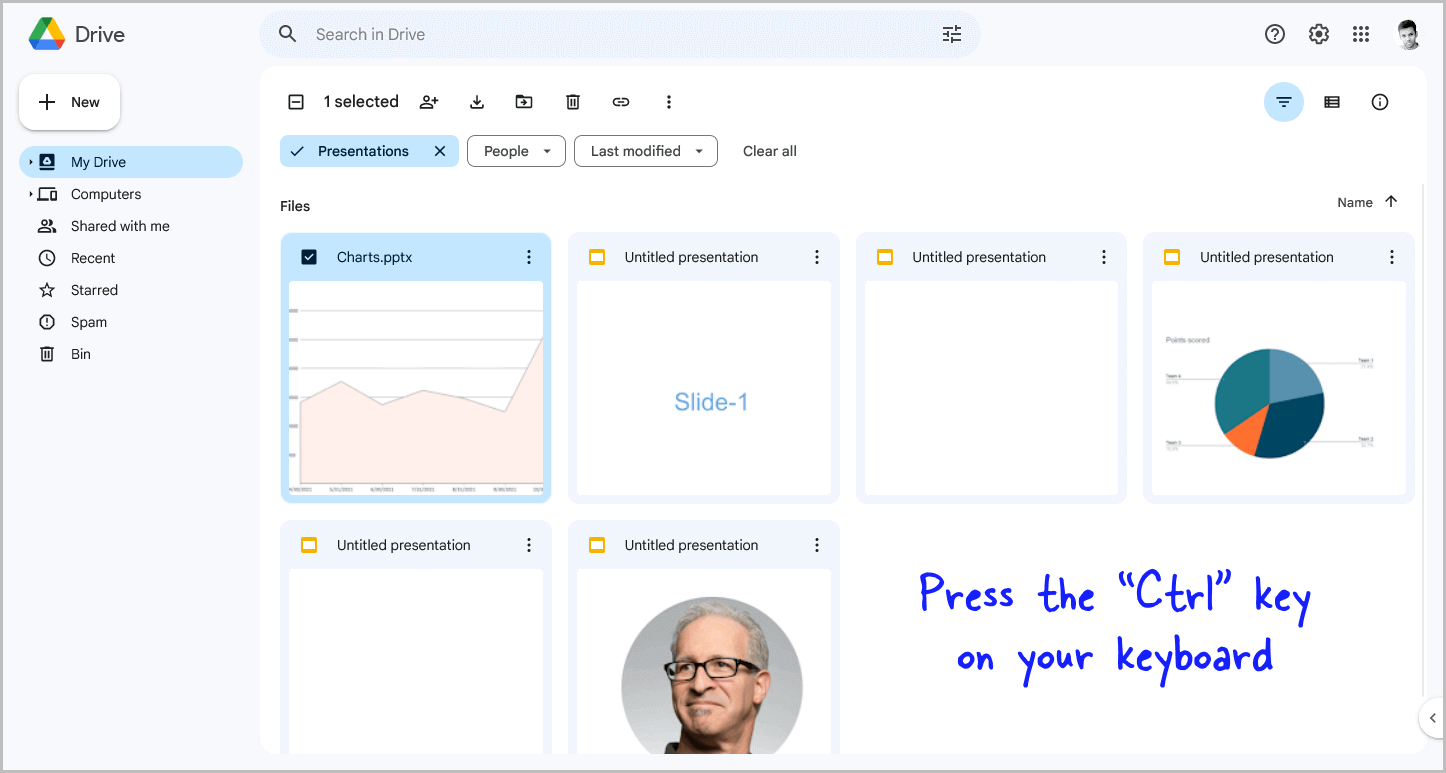Move the selected file to a folder
This screenshot has width=1446, height=773.
coord(524,101)
